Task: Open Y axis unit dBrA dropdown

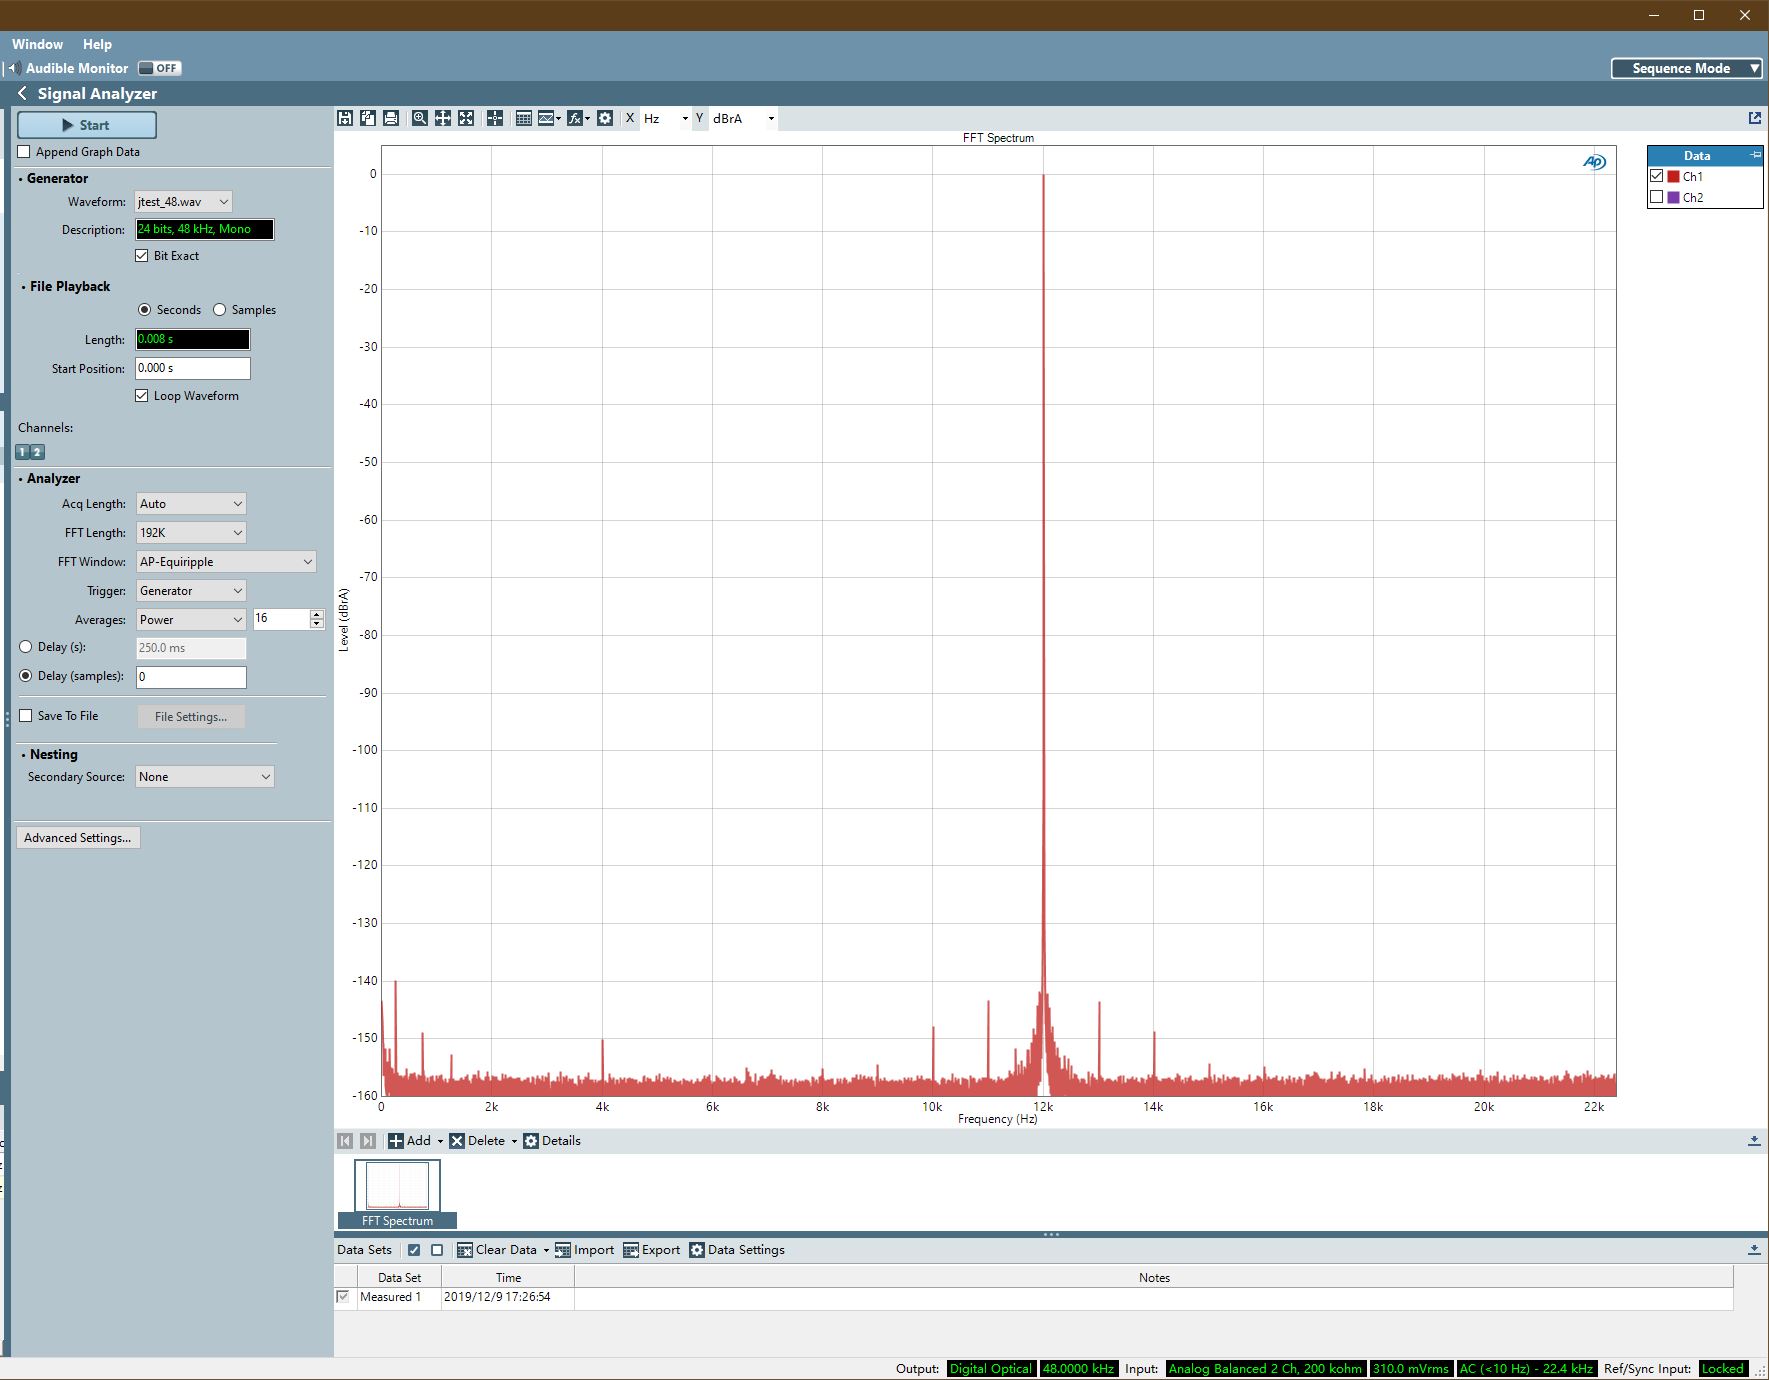Action: [743, 118]
